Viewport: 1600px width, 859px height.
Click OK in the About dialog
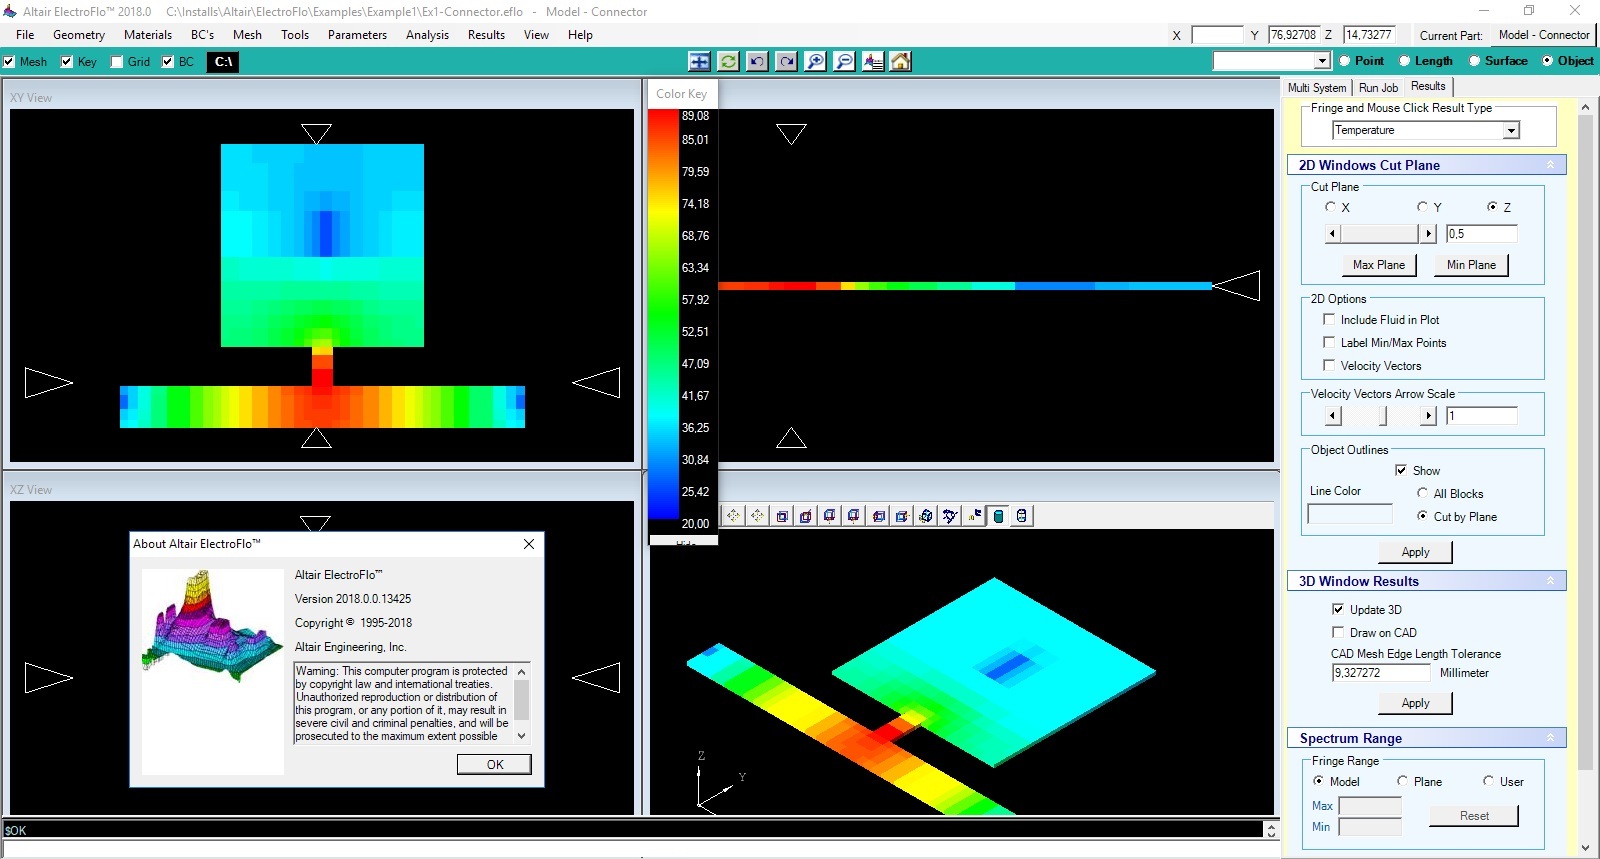point(495,764)
